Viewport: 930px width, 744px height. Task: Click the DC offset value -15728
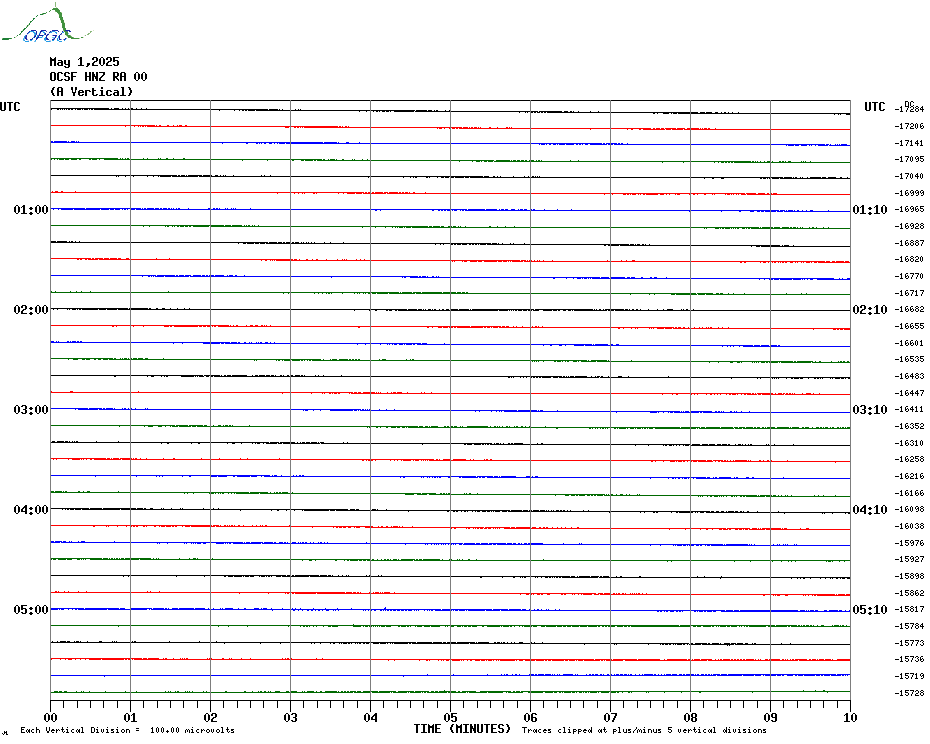click(909, 693)
